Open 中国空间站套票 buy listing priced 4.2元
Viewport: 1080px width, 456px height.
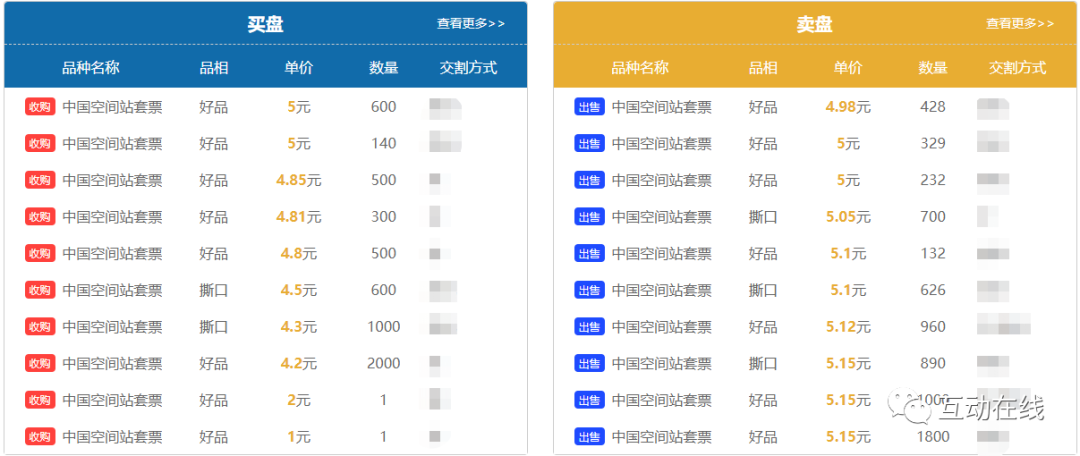[112, 364]
